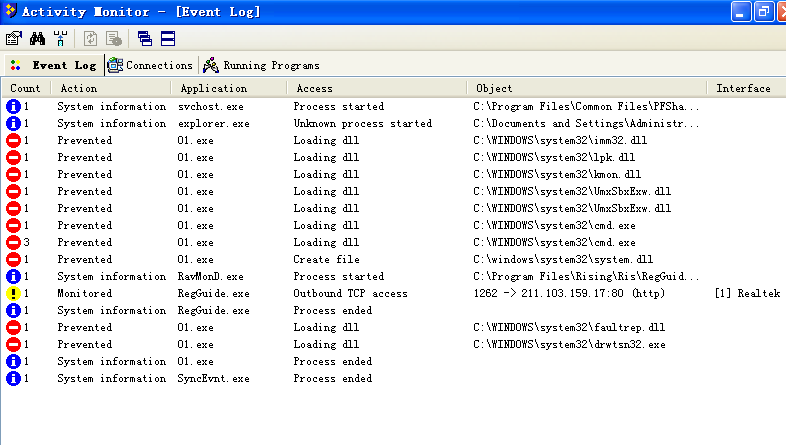786x445 pixels.
Task: Click info icon of explorer.exe row
Action: [14, 123]
